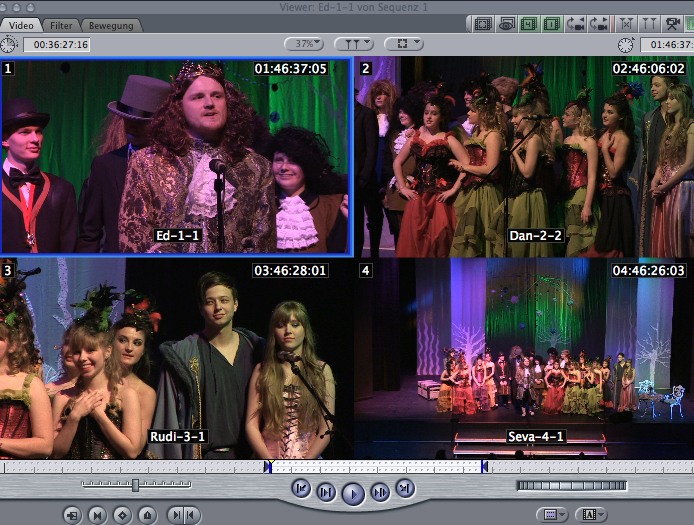The image size is (694, 525).
Task: Click the angle number 4 badge
Action: 366,270
